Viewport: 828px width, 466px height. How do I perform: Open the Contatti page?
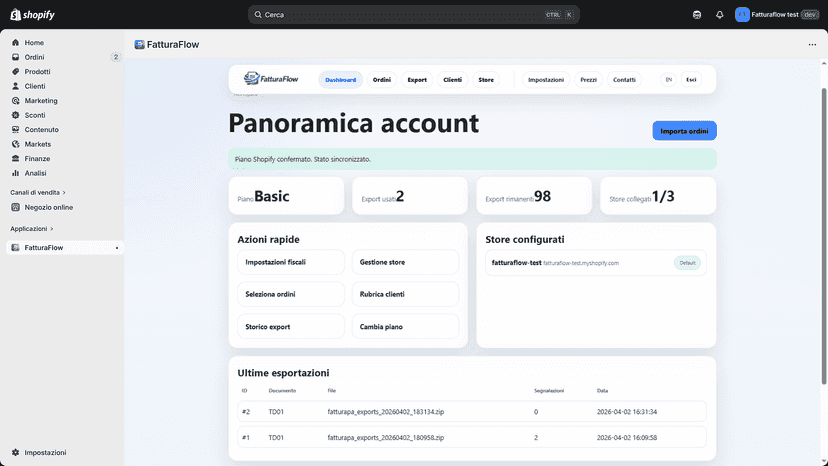(x=624, y=80)
